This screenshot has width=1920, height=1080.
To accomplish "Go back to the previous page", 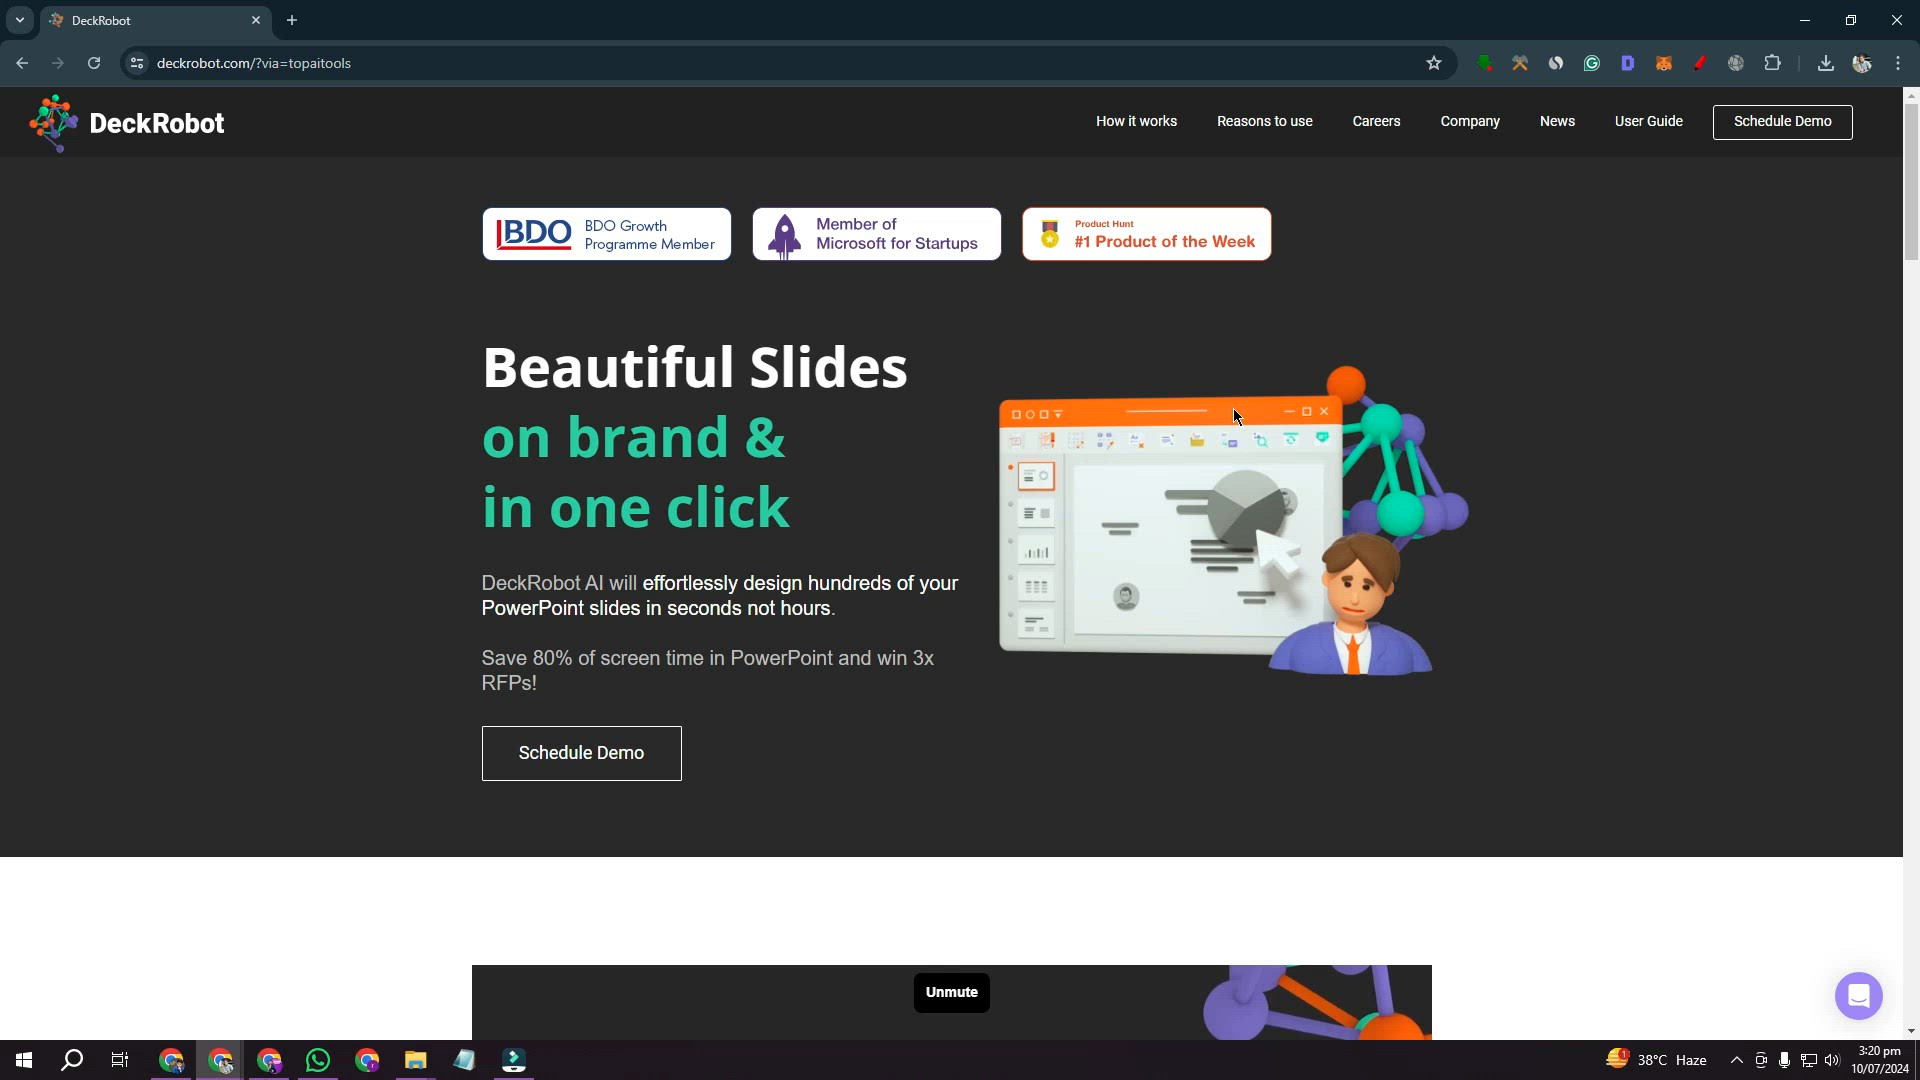I will pyautogui.click(x=22, y=63).
